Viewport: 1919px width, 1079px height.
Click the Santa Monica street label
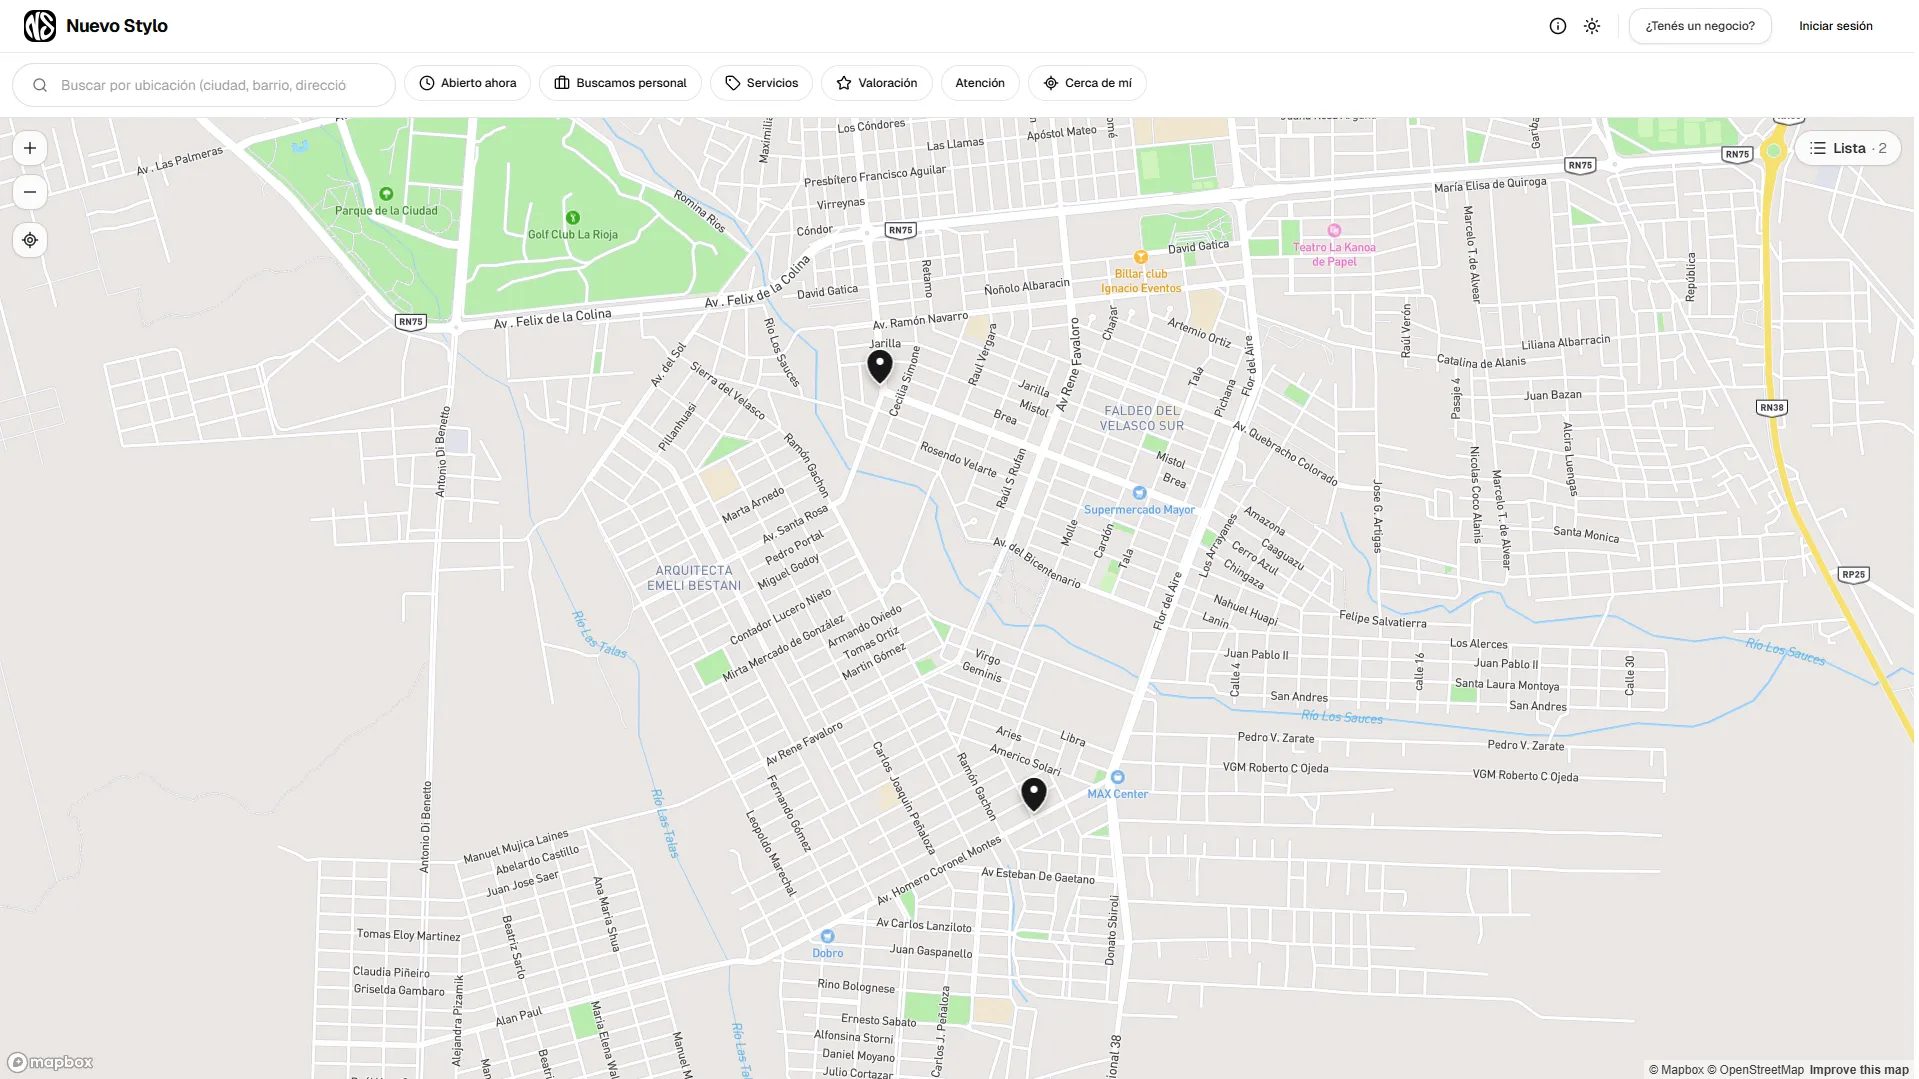(1586, 534)
